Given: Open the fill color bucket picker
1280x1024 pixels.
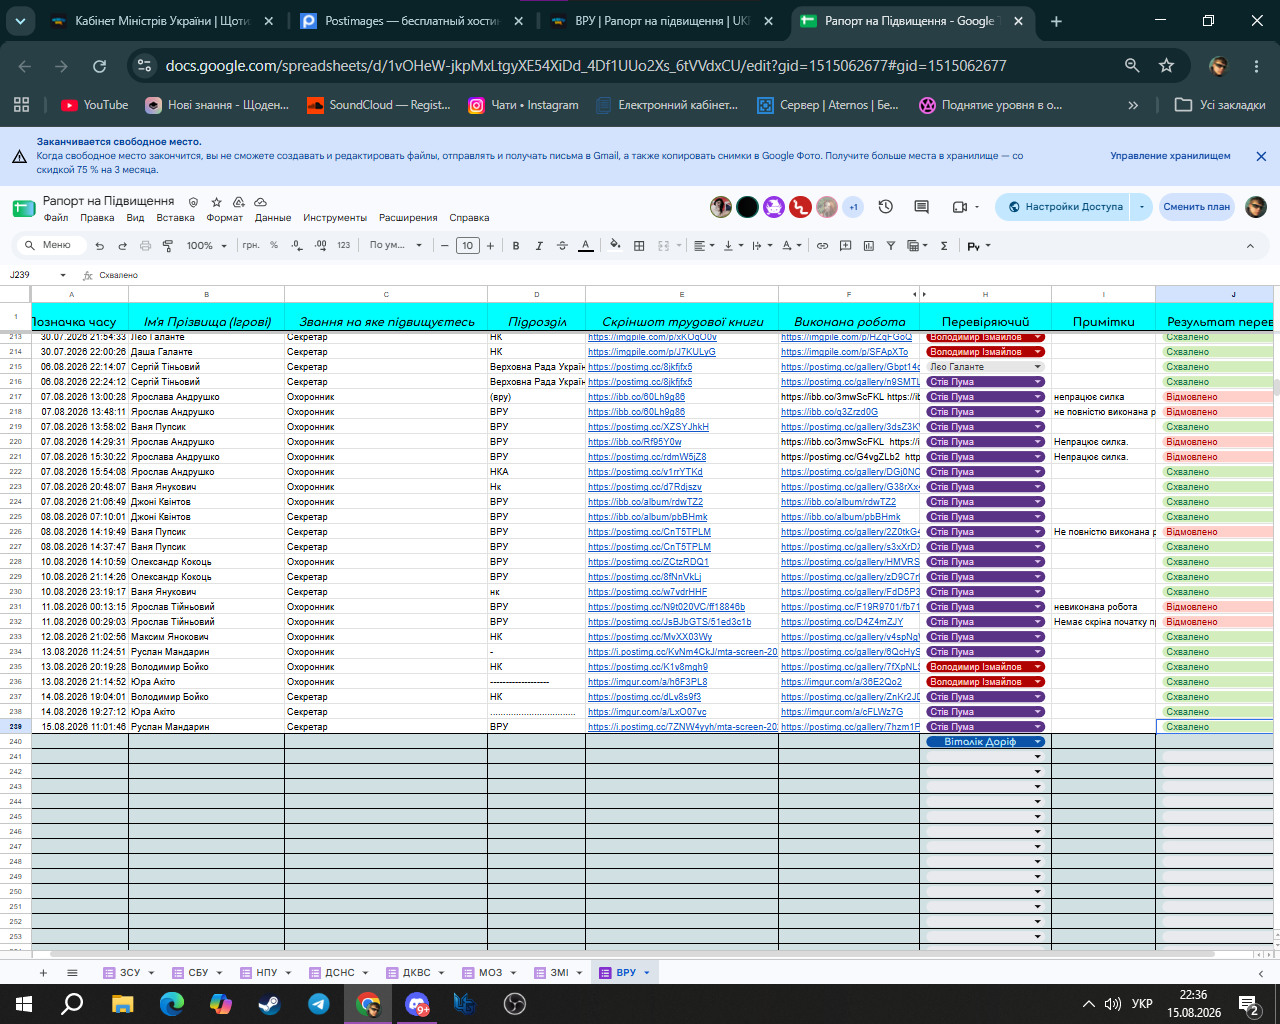Looking at the screenshot, I should 615,245.
